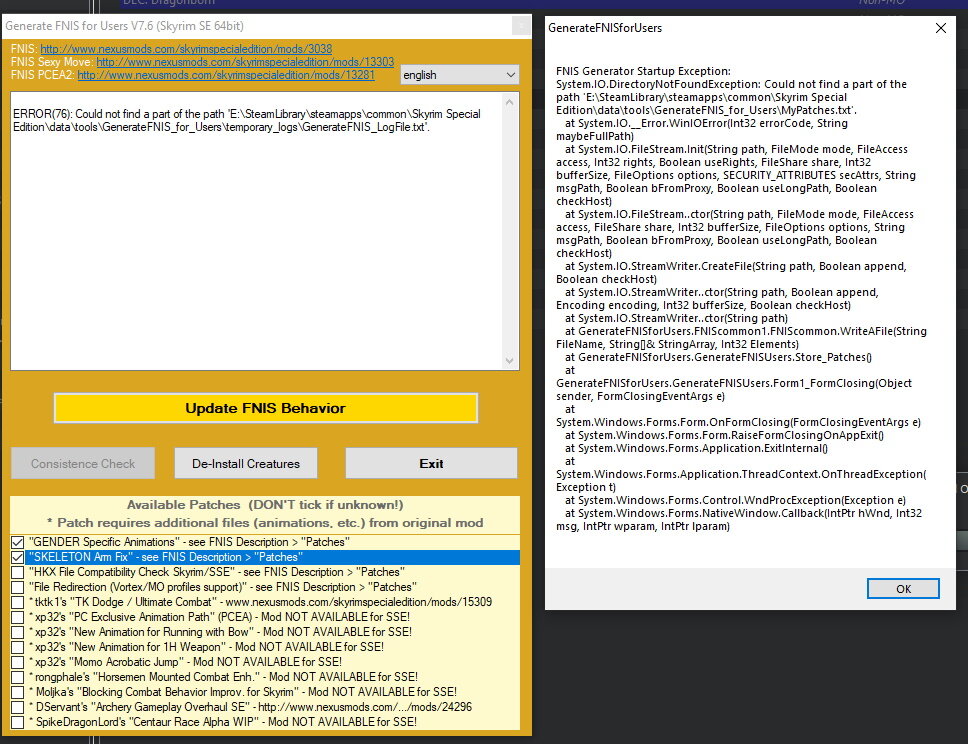Click the De-Install Creatures button

point(246,463)
